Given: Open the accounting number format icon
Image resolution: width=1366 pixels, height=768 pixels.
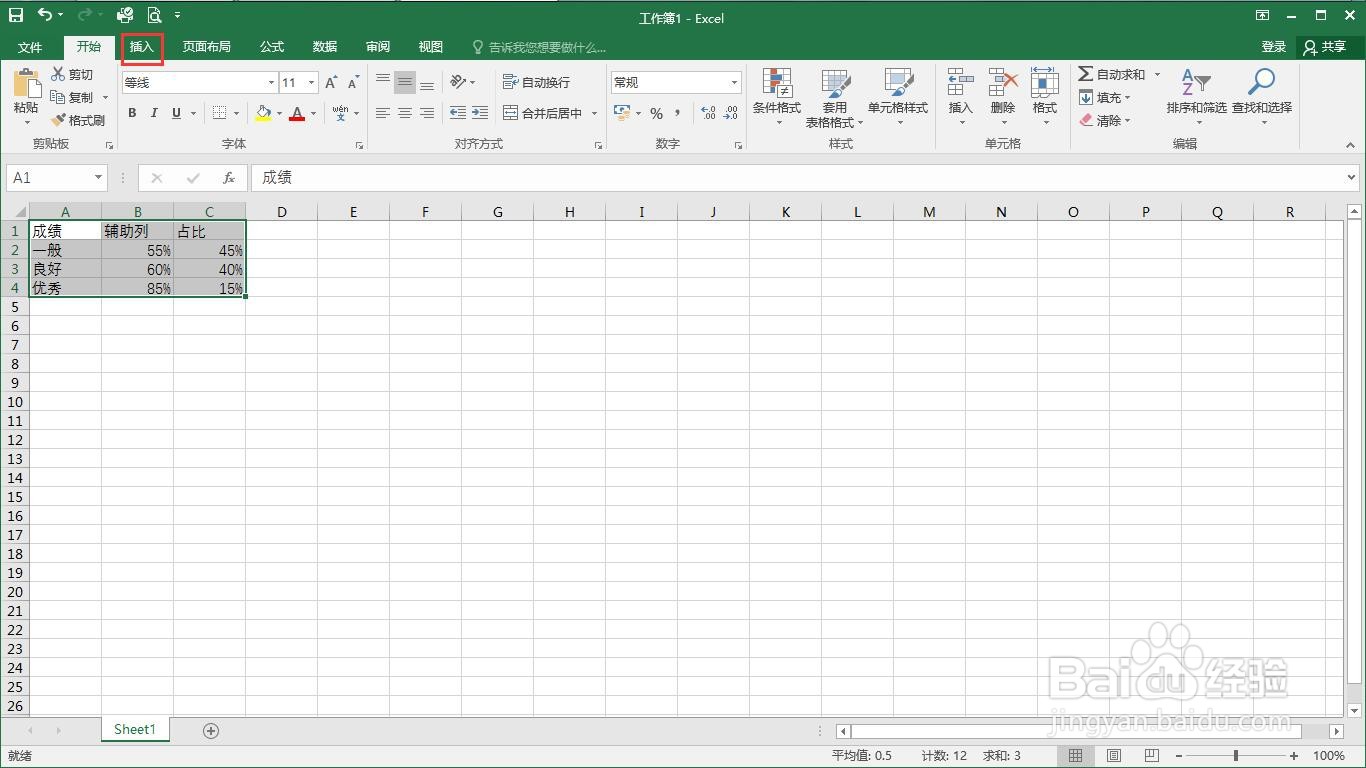Looking at the screenshot, I should tap(622, 113).
